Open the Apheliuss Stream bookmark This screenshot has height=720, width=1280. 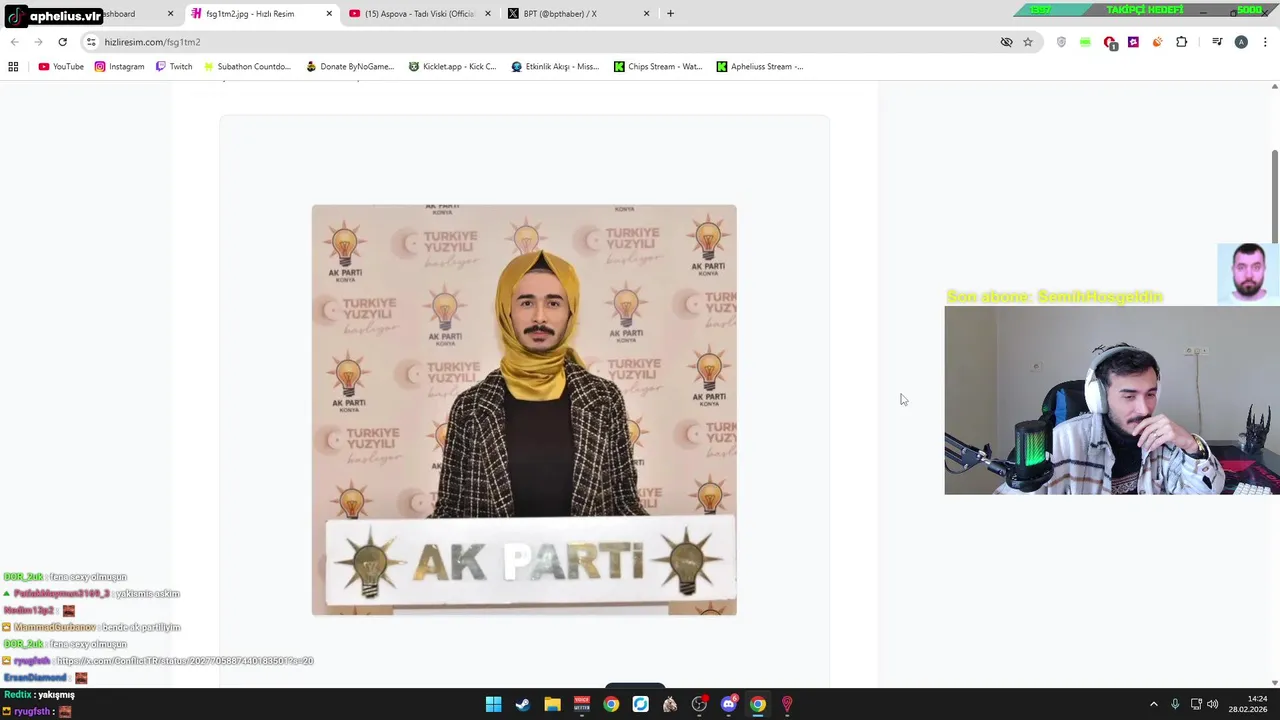(x=760, y=66)
